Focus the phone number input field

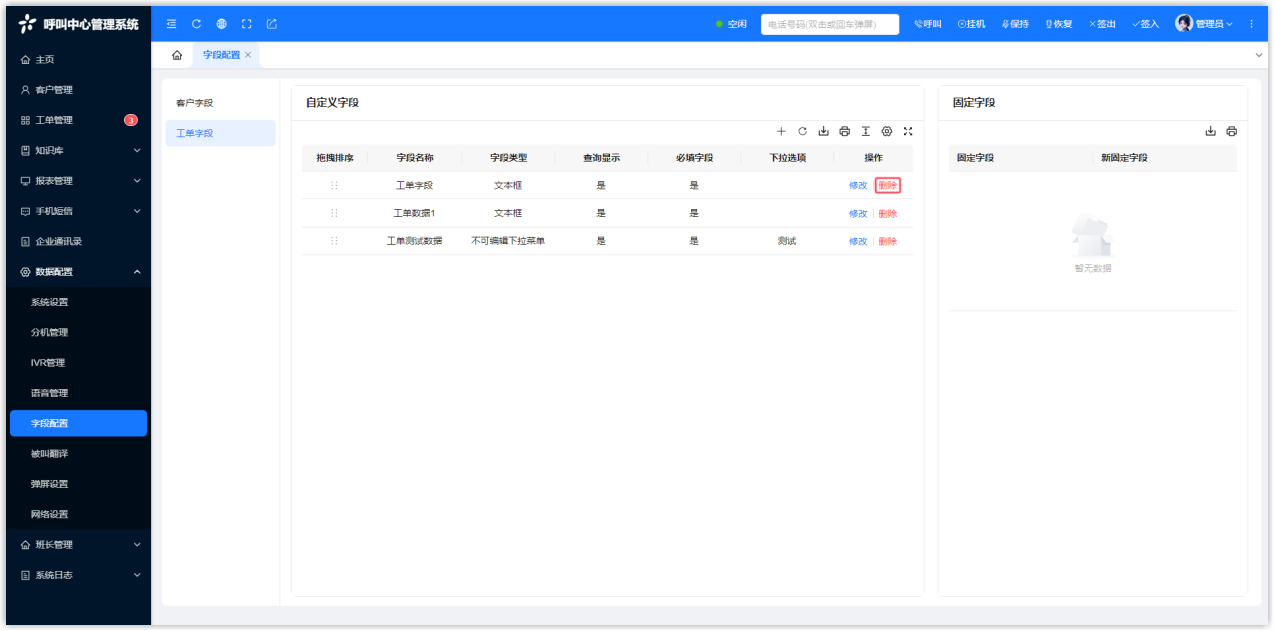click(x=829, y=24)
